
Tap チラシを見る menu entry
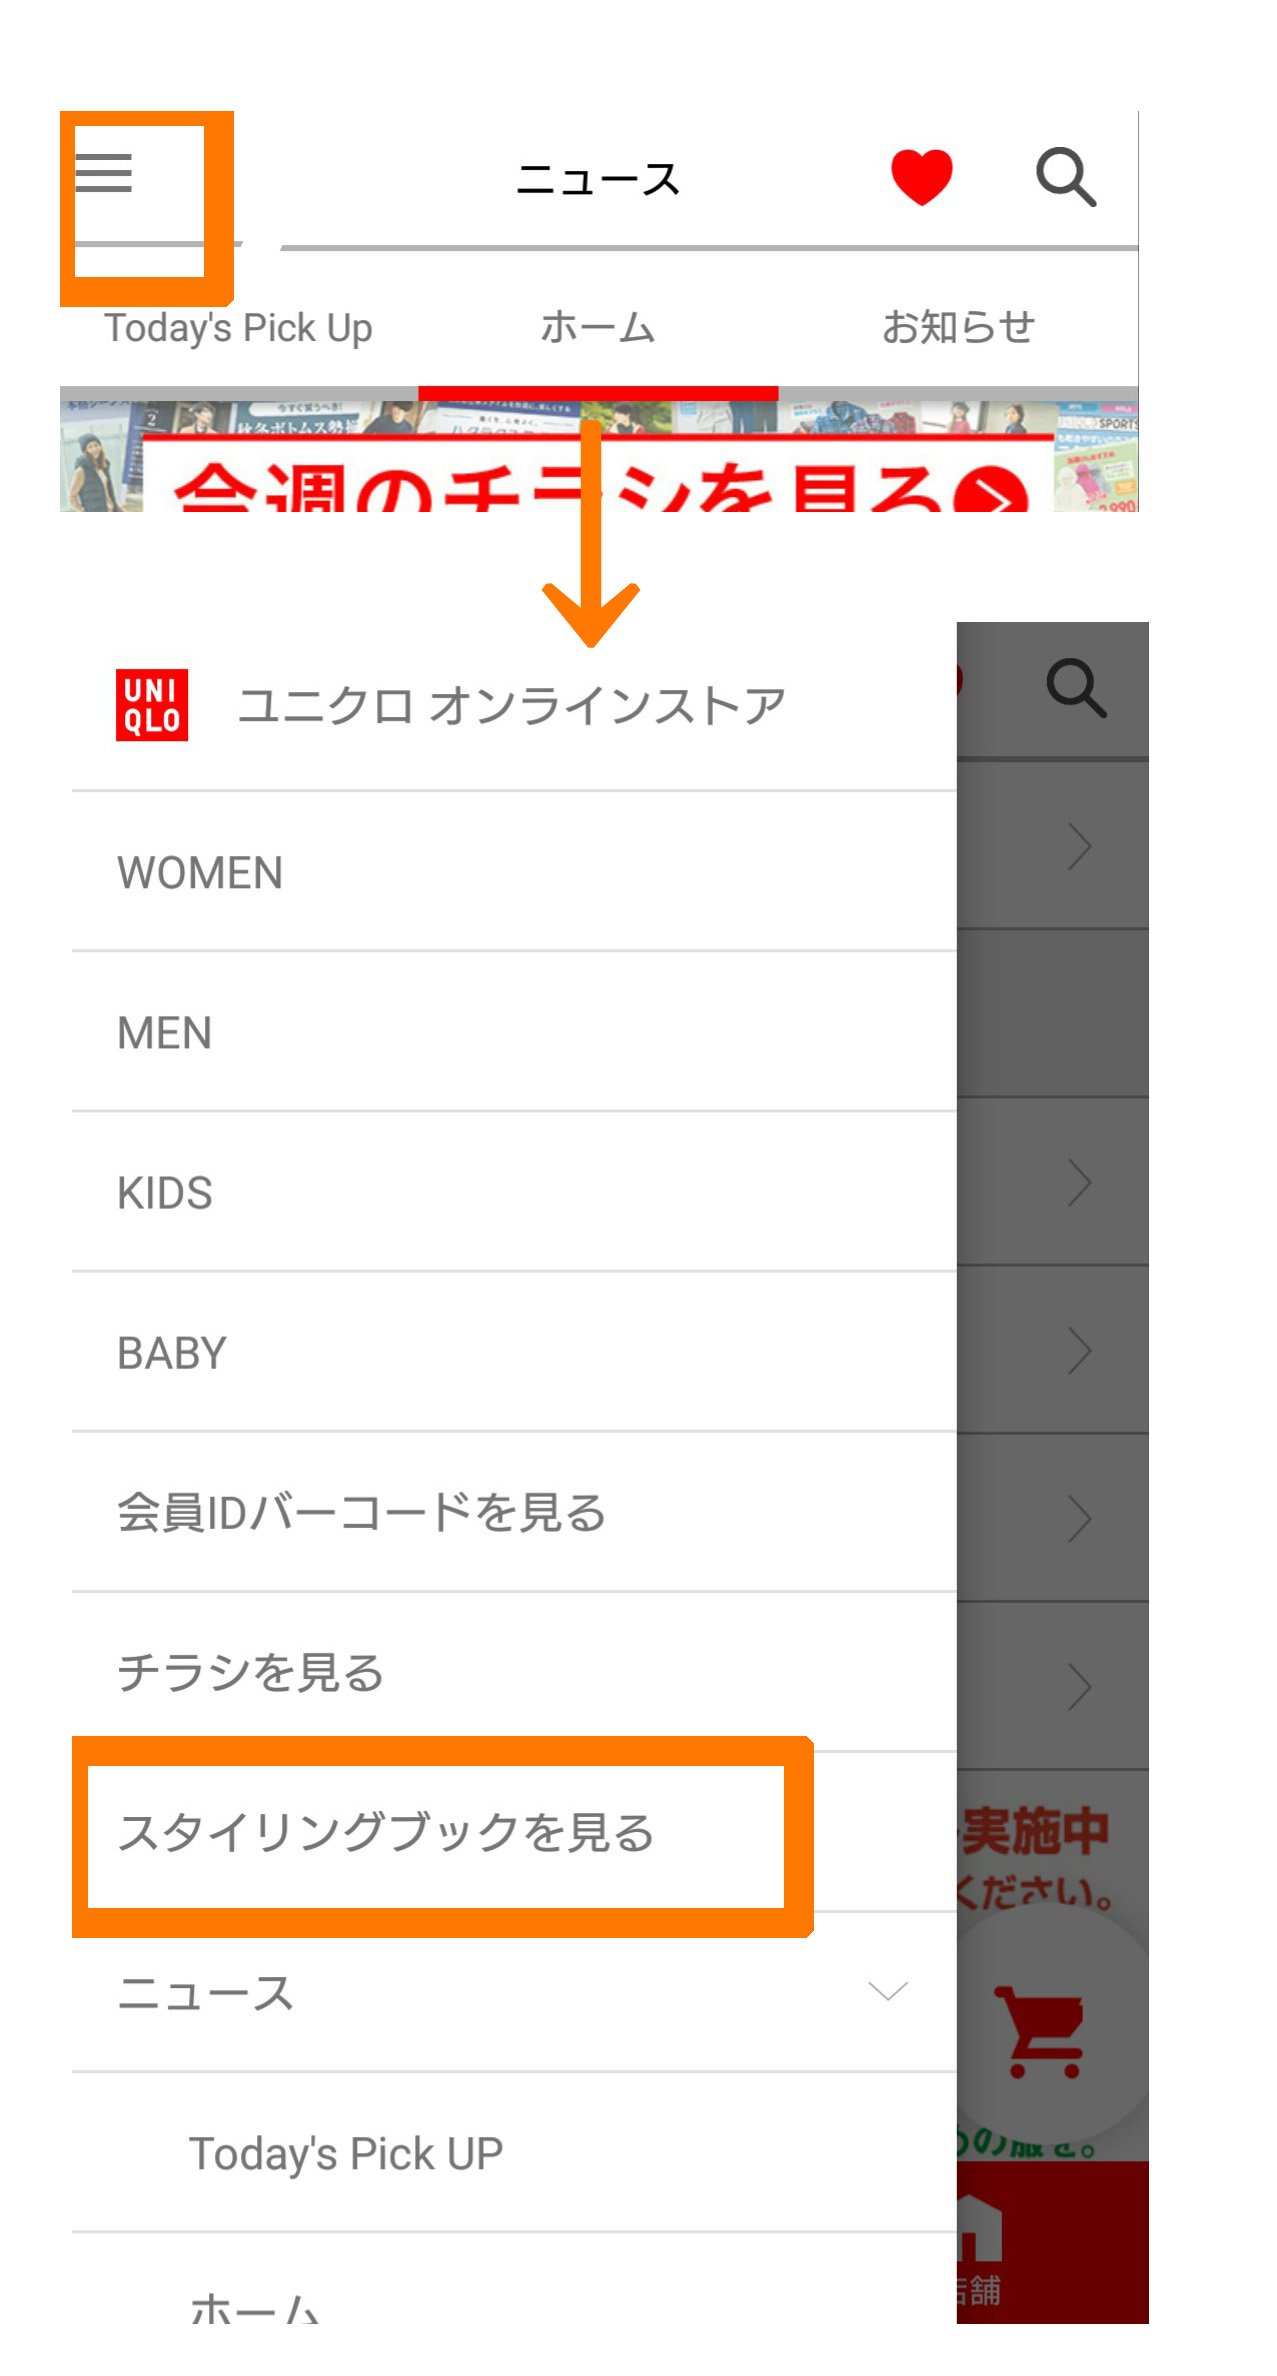point(251,1673)
